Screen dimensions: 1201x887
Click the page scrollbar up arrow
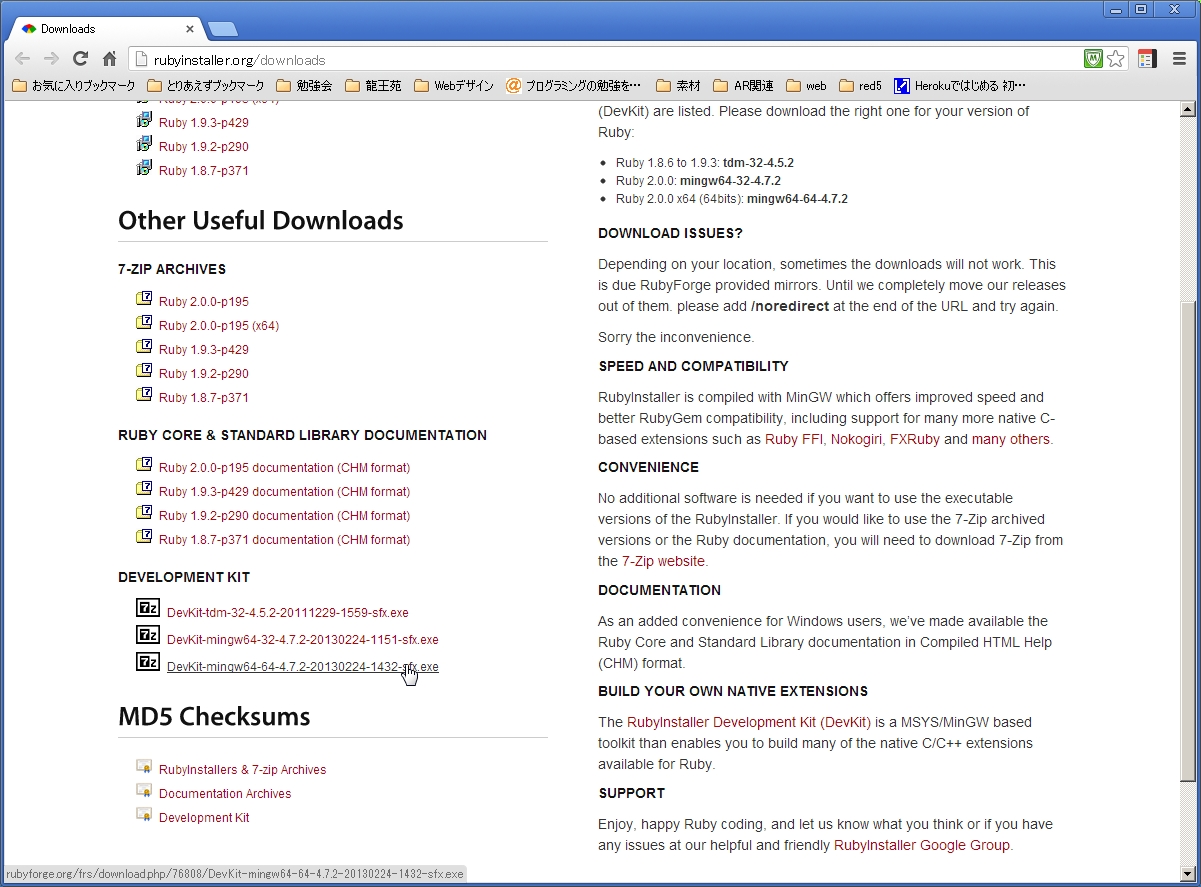click(x=1188, y=109)
